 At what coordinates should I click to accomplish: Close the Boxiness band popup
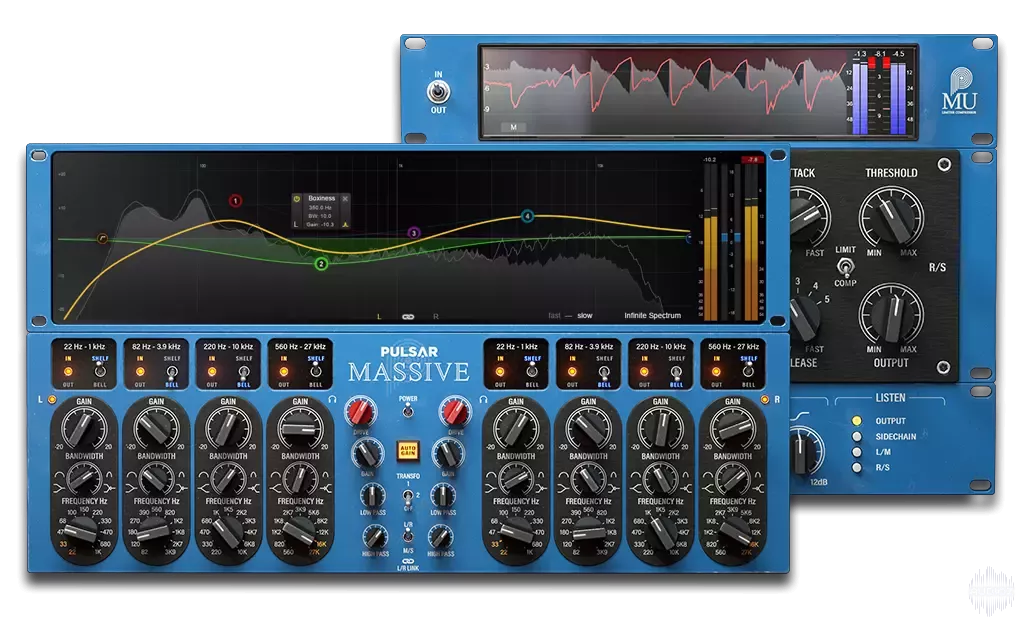point(345,198)
